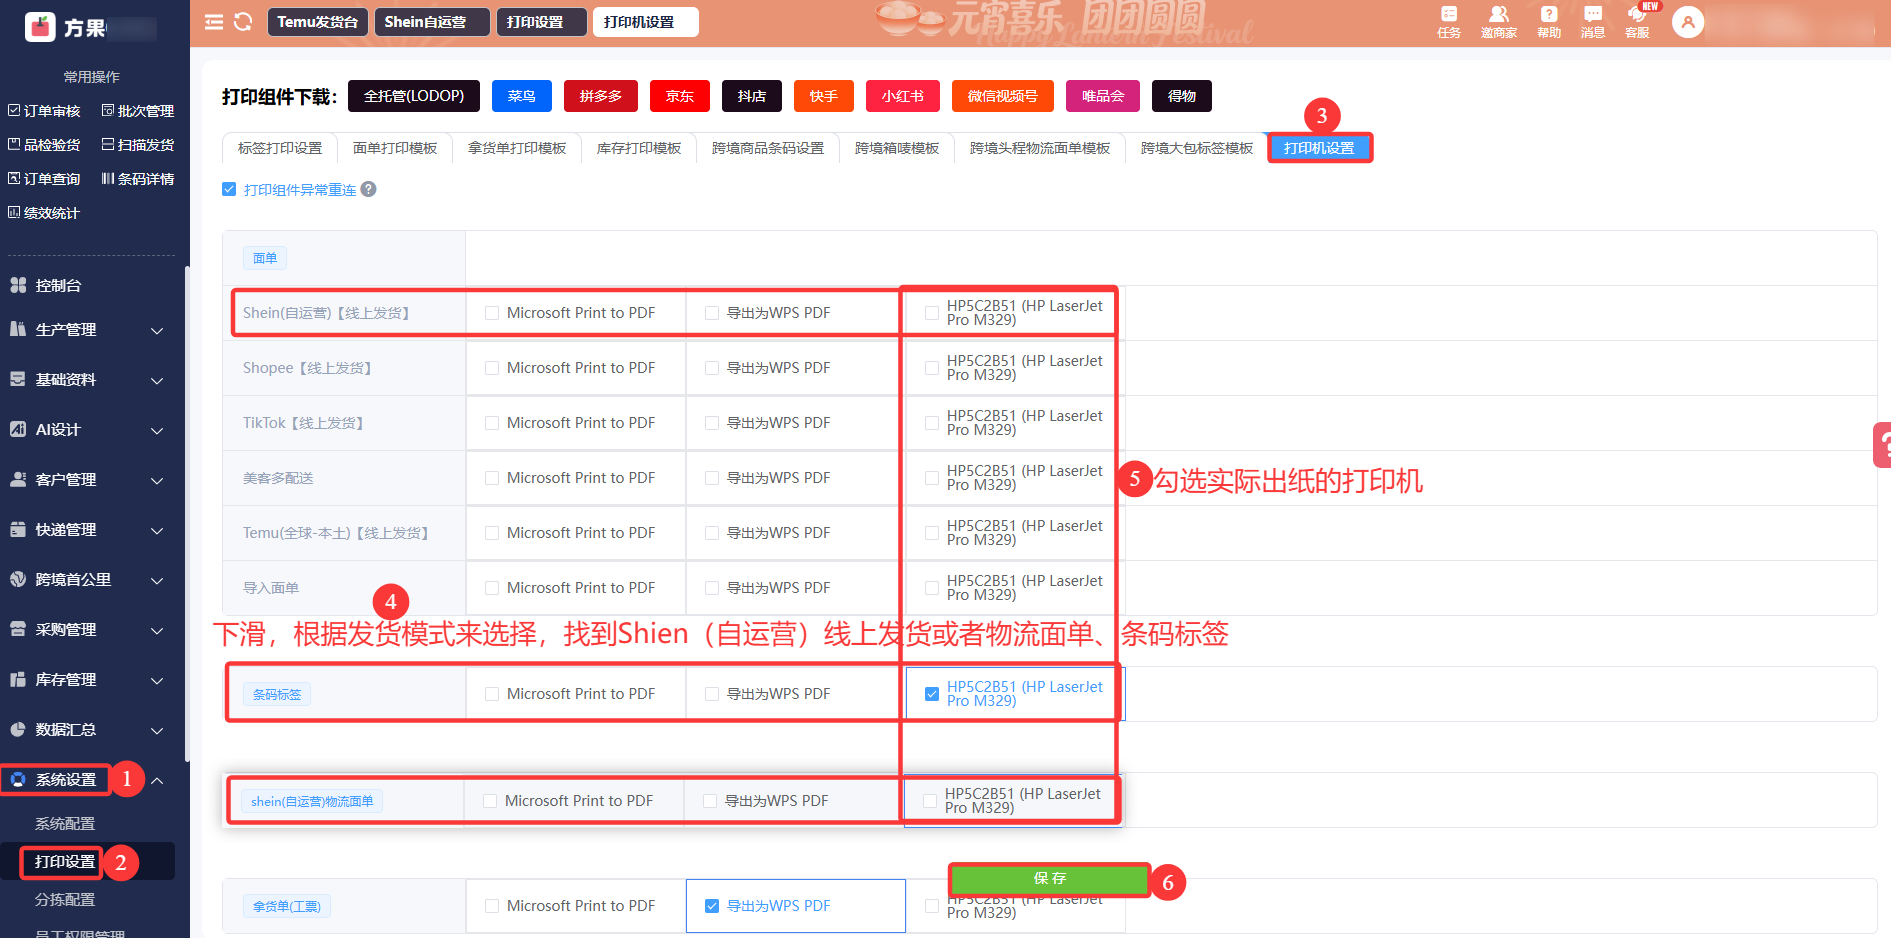The height and width of the screenshot is (938, 1891).
Task: Open 分拣配置 in the sidebar submenu
Action: tap(65, 900)
